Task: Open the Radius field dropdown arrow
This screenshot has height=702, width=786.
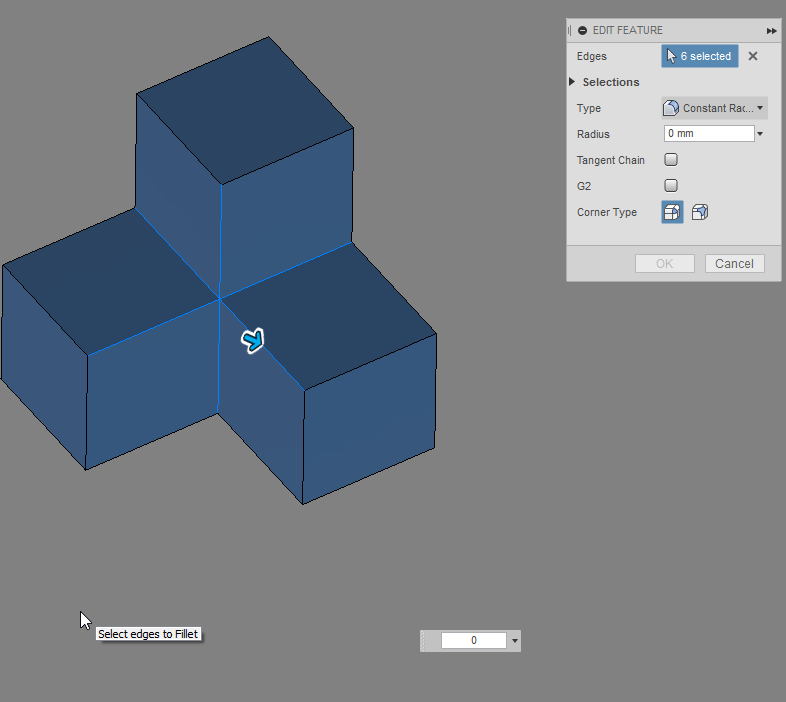Action: pyautogui.click(x=760, y=134)
